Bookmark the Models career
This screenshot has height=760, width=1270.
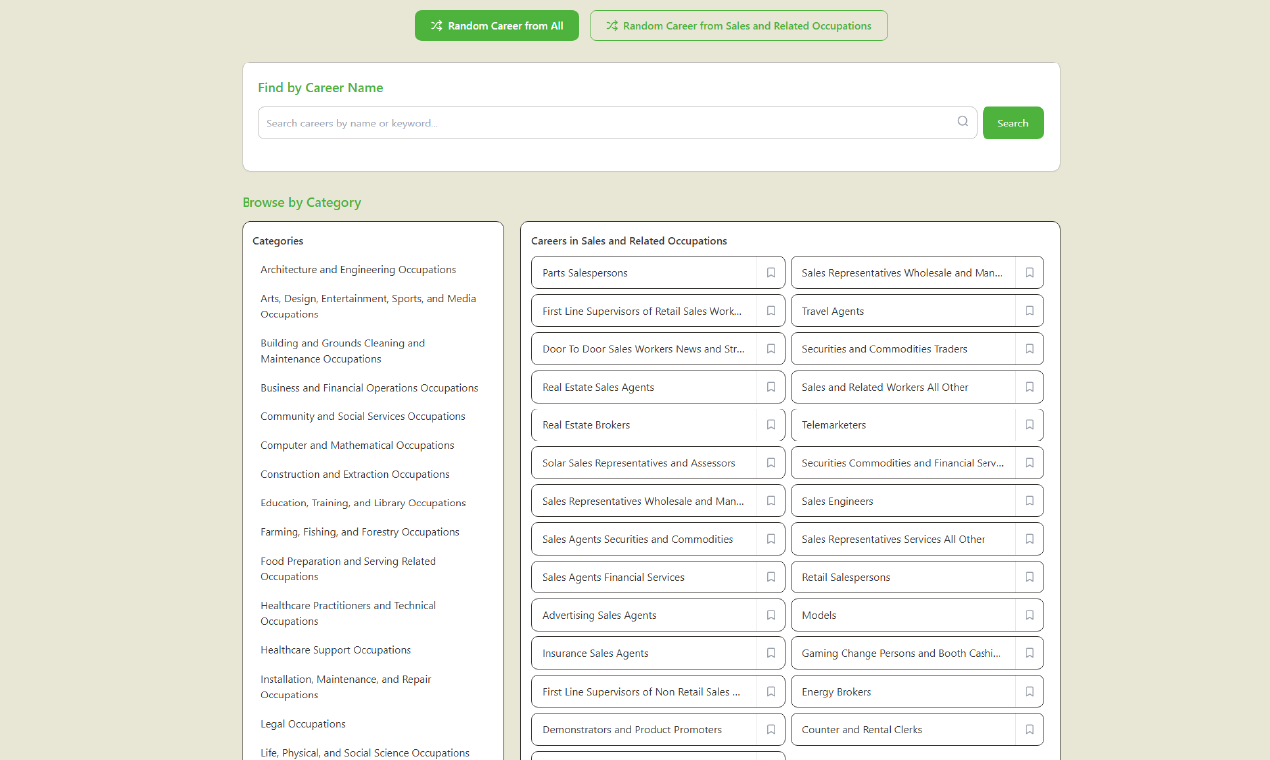[x=1029, y=615]
